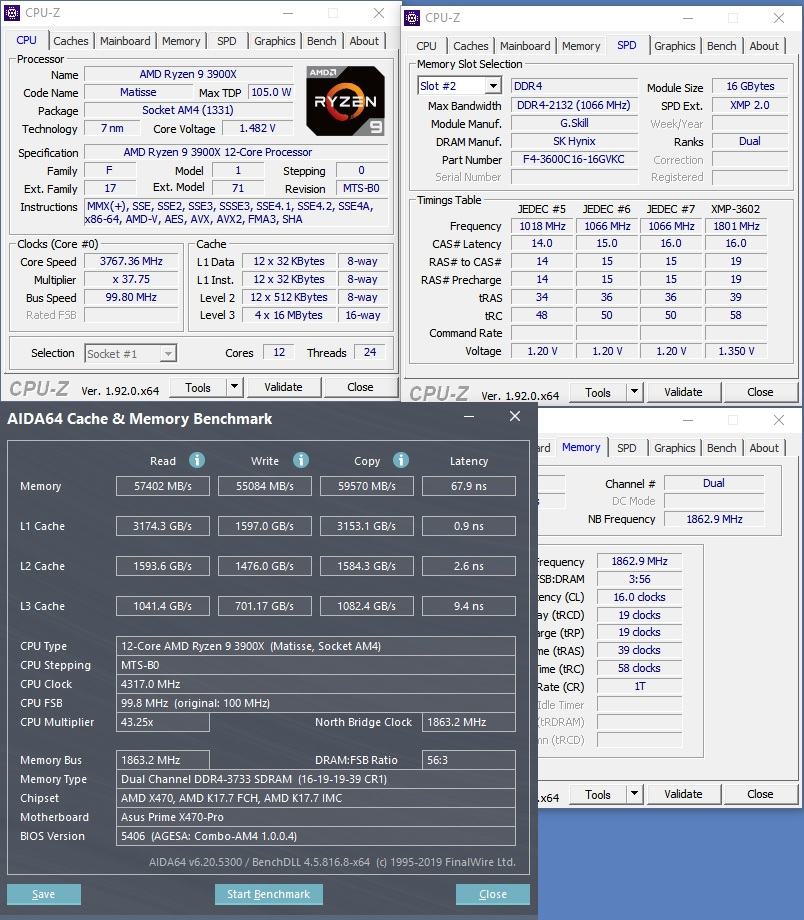
Task: Select SPD tab in bottom-right CPU-Z window
Action: click(626, 448)
